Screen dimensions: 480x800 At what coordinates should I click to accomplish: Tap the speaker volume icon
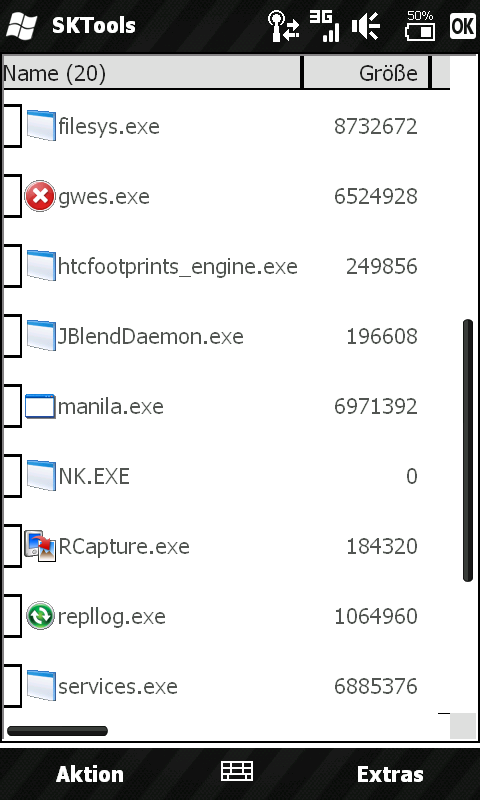366,26
